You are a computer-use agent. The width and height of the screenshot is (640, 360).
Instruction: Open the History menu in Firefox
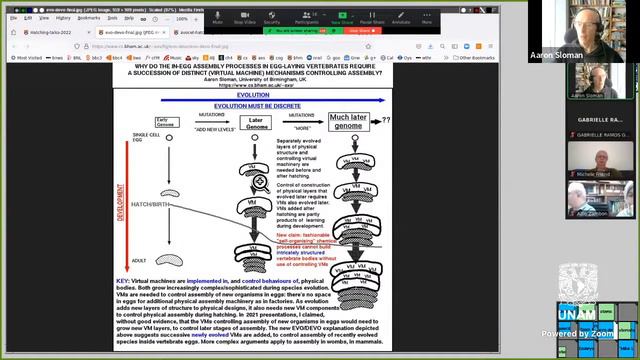pyautogui.click(x=63, y=18)
